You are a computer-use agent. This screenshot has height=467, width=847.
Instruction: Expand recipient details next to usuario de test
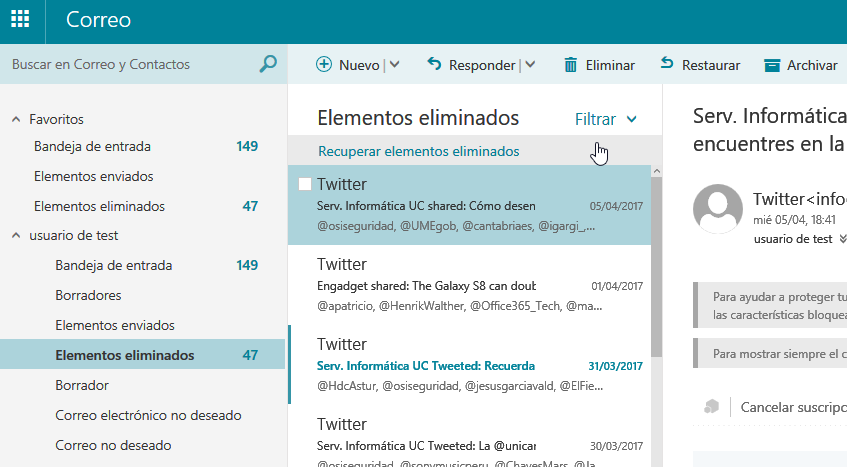tap(842, 239)
